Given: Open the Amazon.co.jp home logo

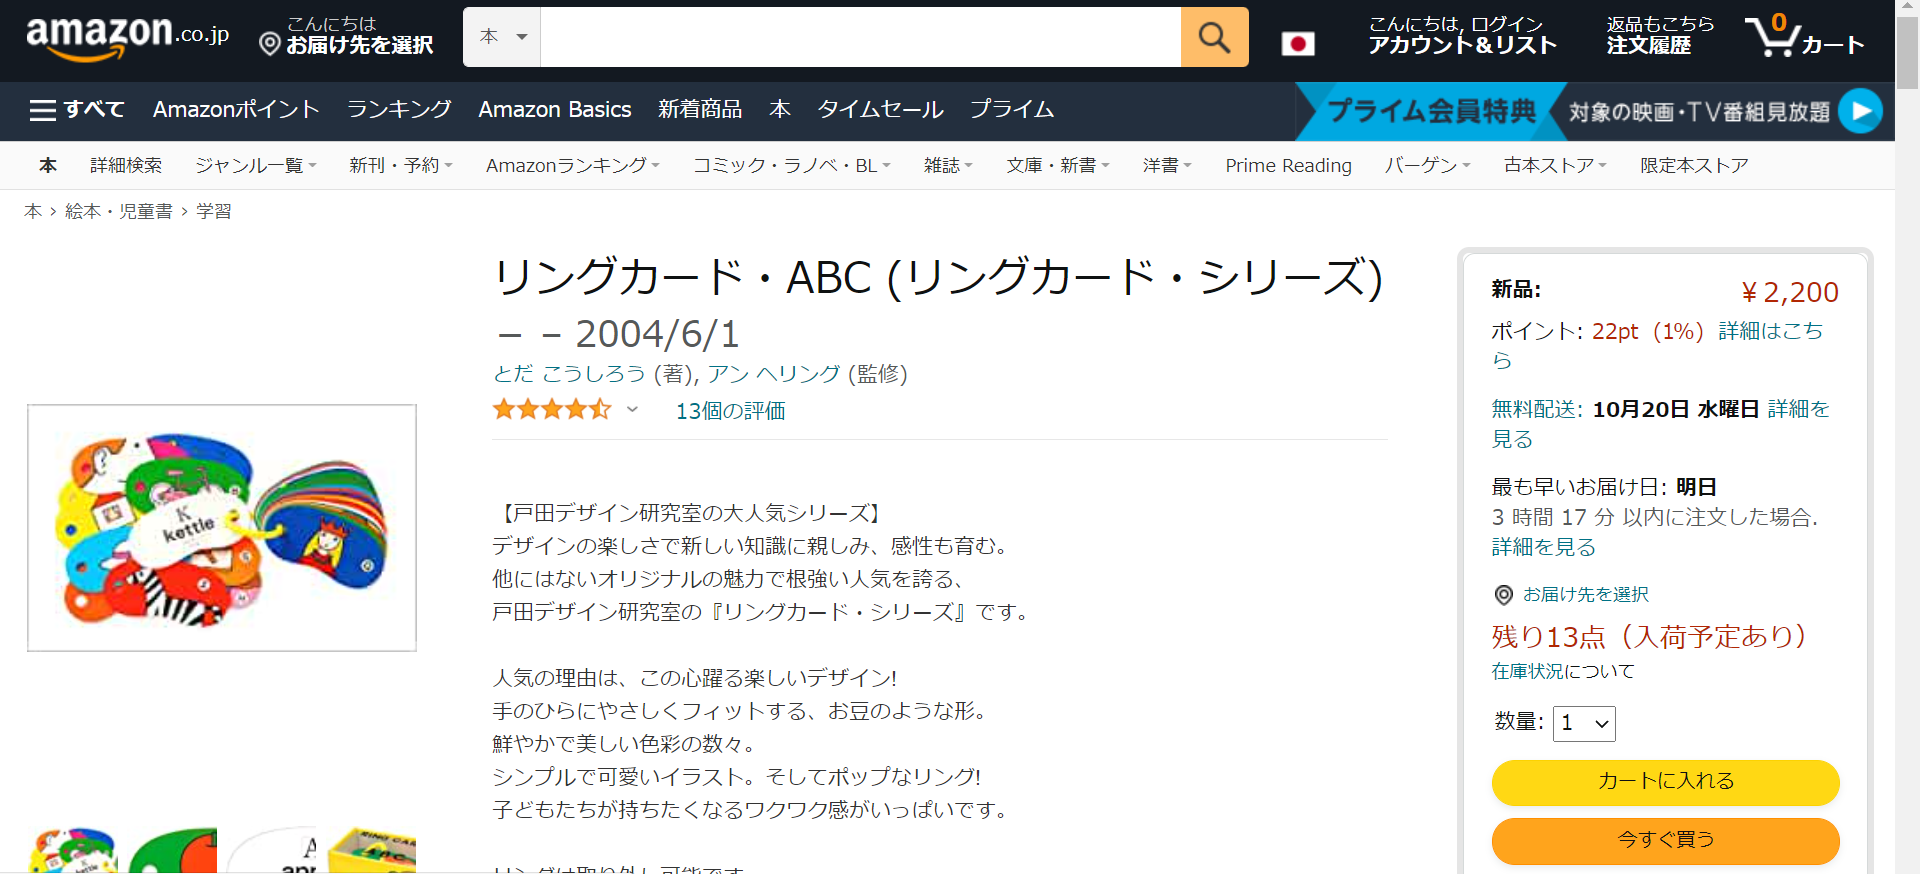Looking at the screenshot, I should point(127,37).
